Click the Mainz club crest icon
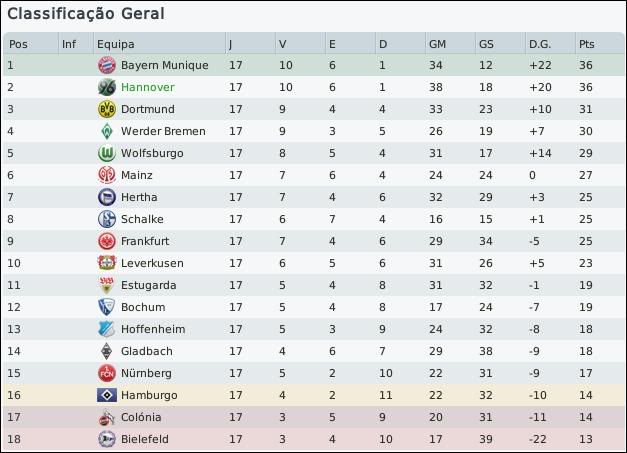The image size is (627, 453). coord(106,175)
